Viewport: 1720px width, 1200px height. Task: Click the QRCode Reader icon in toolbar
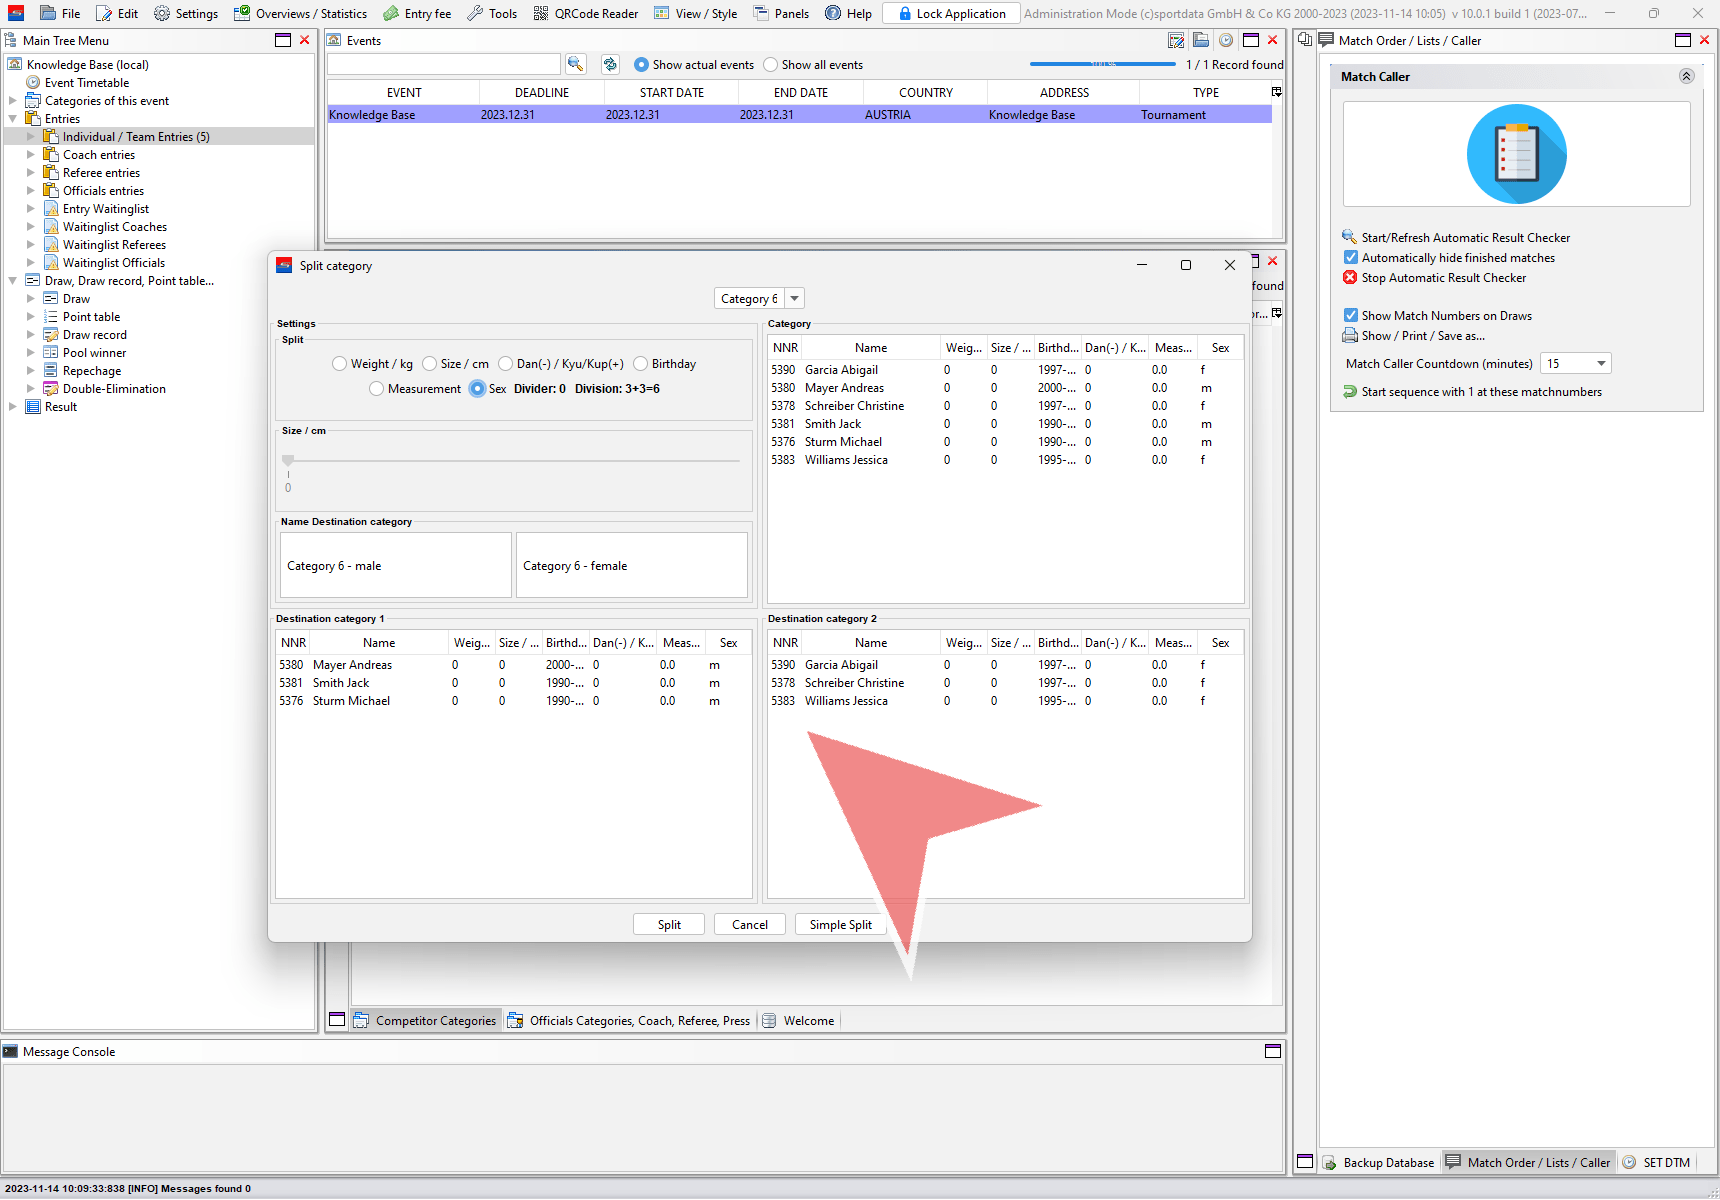(x=541, y=13)
